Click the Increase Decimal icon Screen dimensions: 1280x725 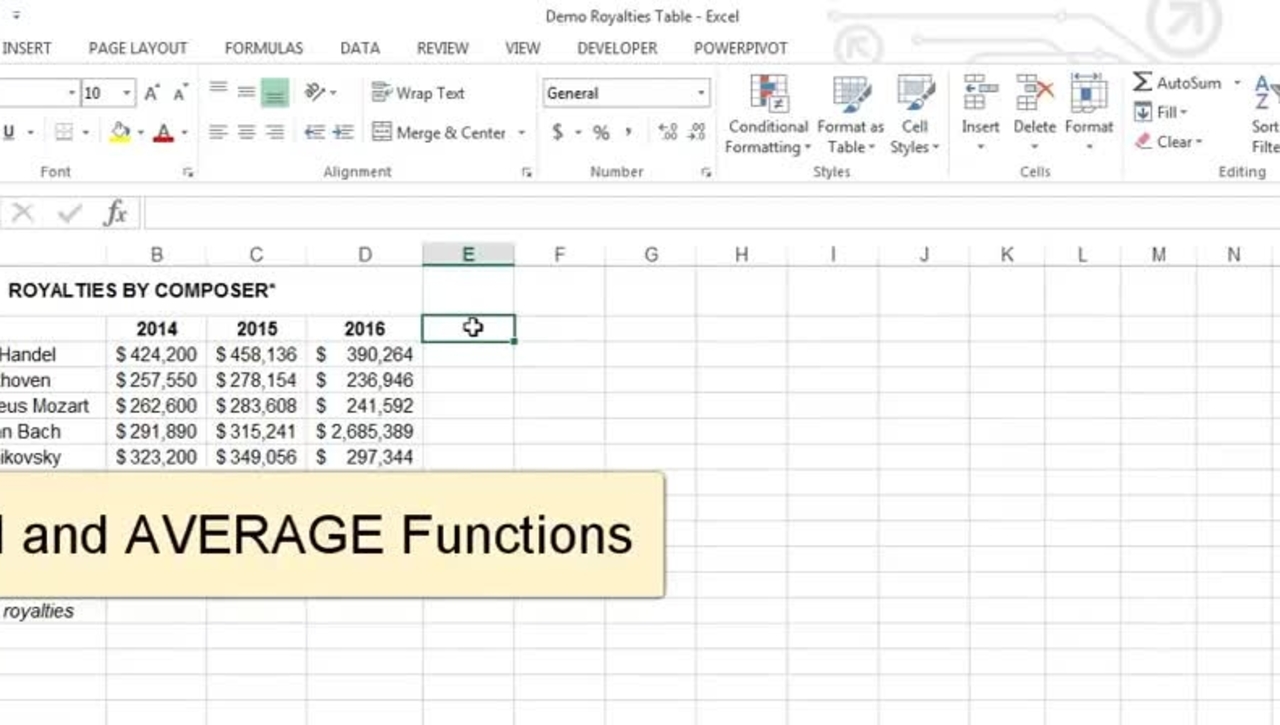tap(667, 132)
